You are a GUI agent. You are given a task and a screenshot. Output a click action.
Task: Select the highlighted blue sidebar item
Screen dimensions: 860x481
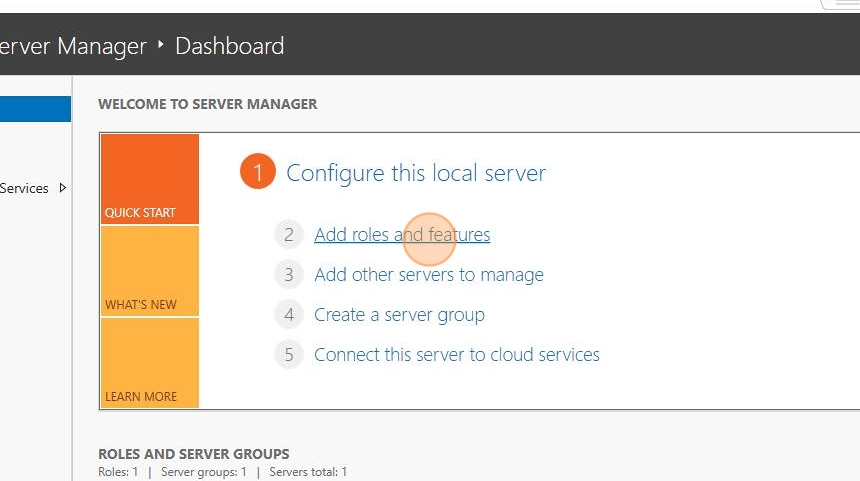coord(35,109)
